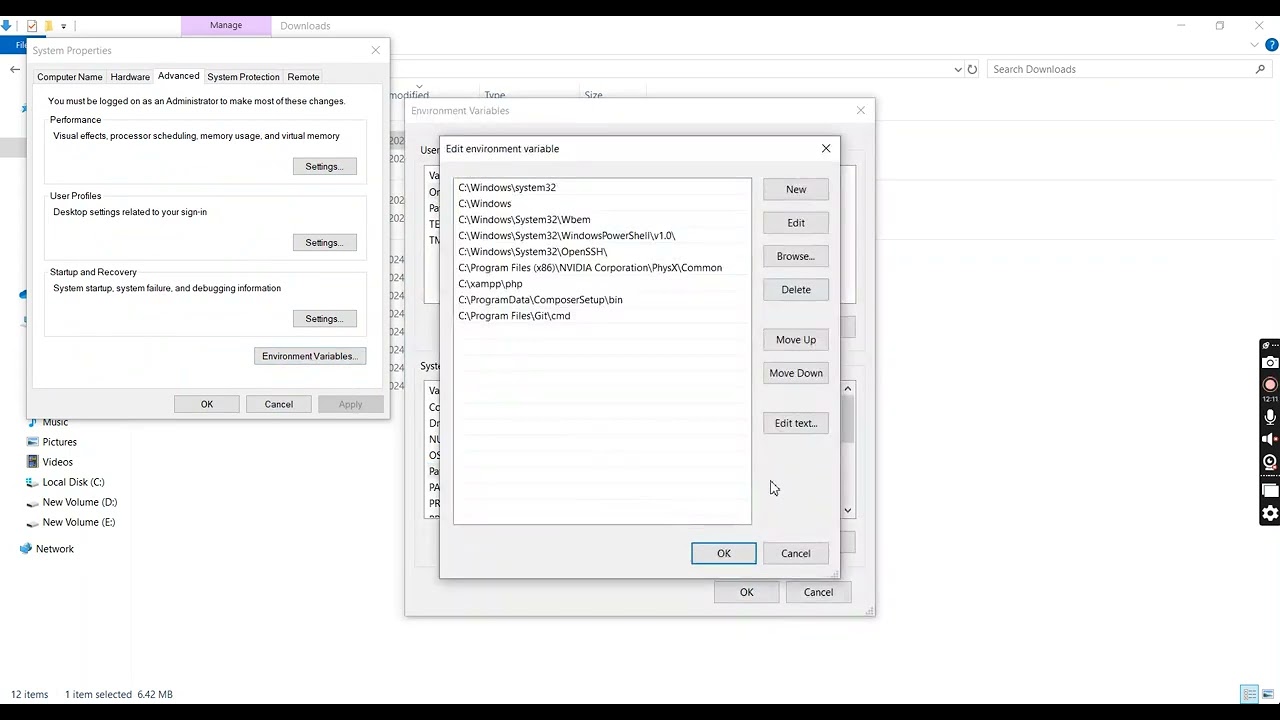Click the Environment Variables... button
The height and width of the screenshot is (720, 1280).
[x=310, y=356]
